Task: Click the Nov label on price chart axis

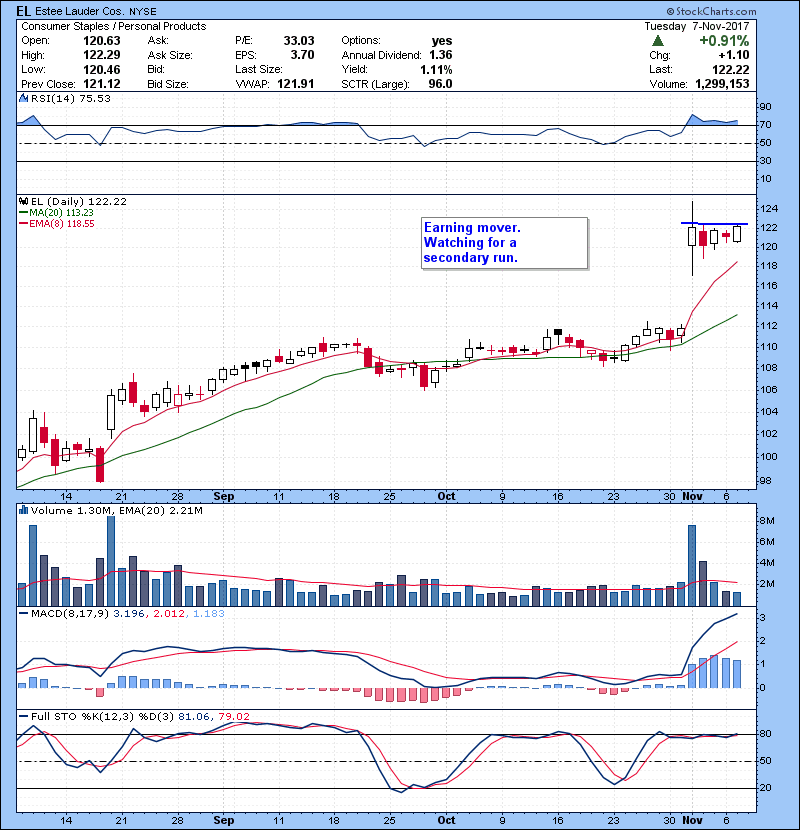Action: 692,496
